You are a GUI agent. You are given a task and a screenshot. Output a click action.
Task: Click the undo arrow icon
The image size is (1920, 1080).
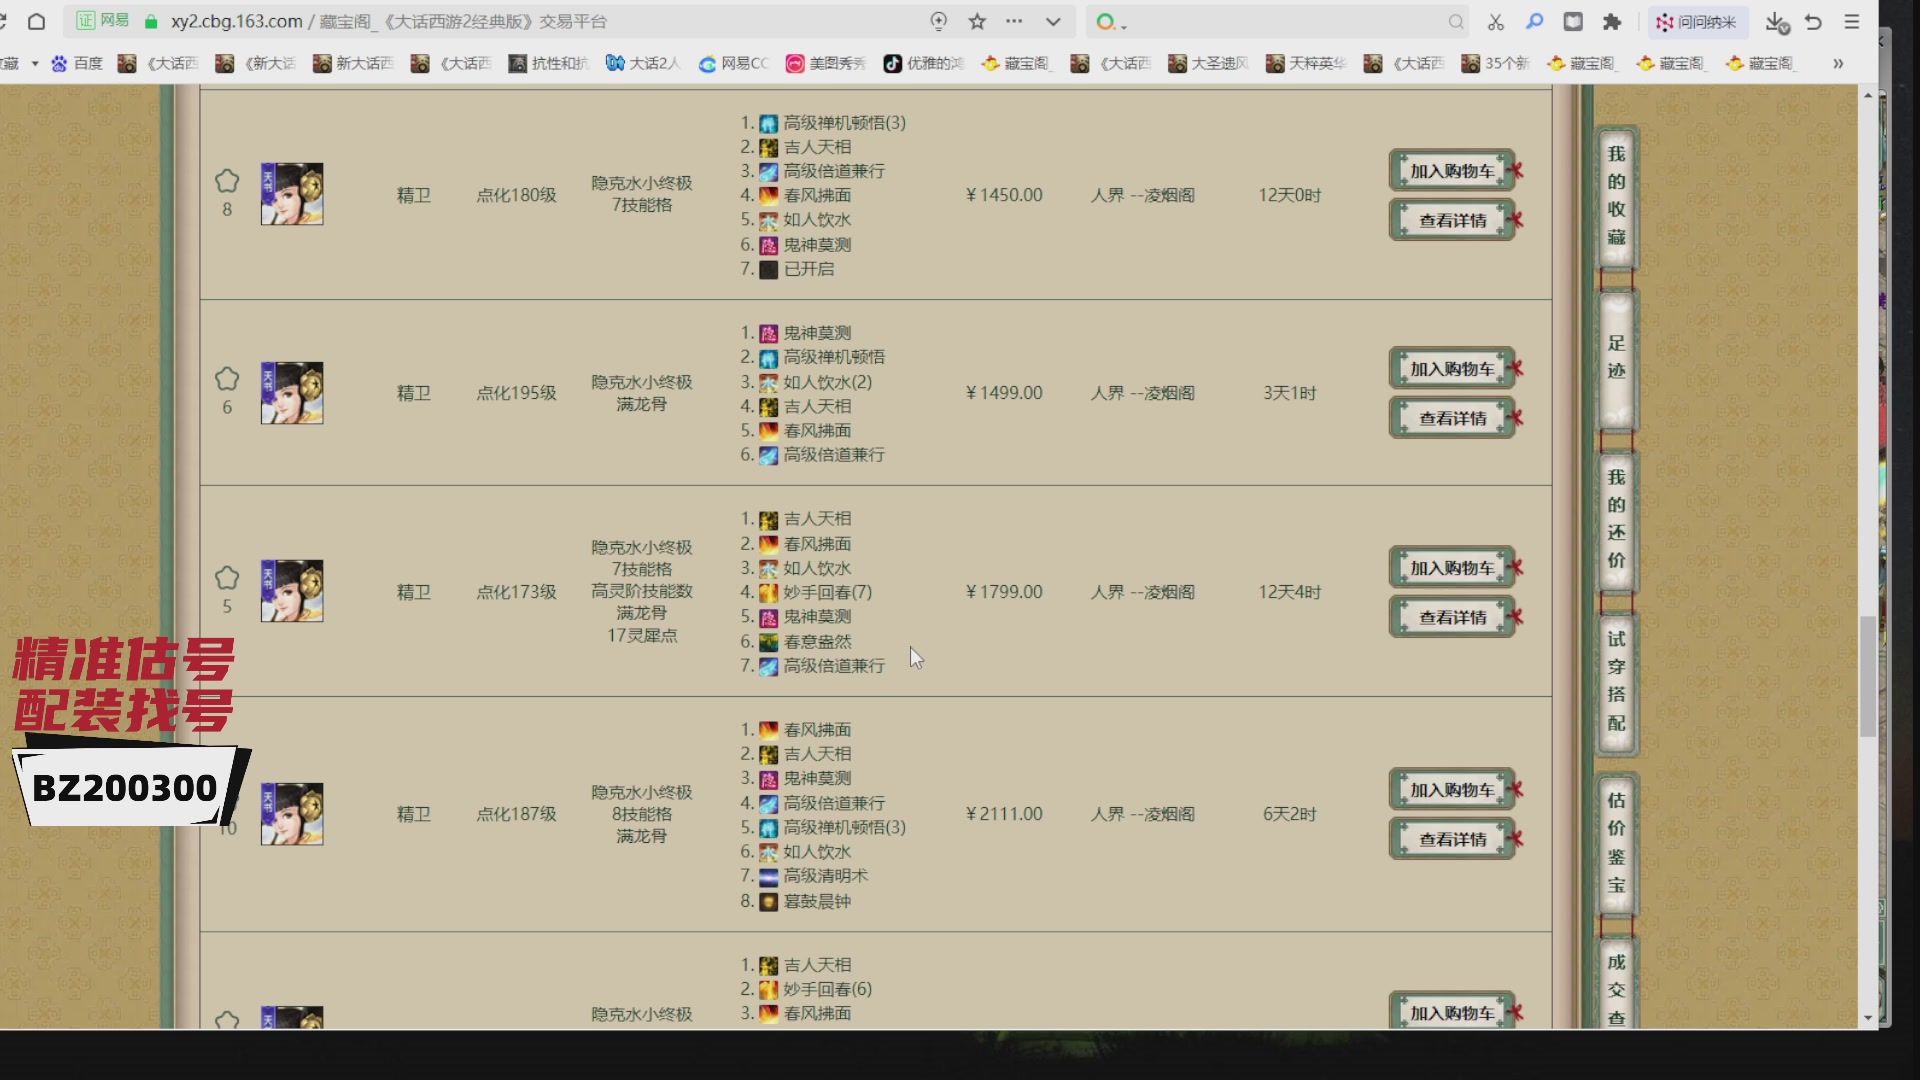click(1813, 22)
